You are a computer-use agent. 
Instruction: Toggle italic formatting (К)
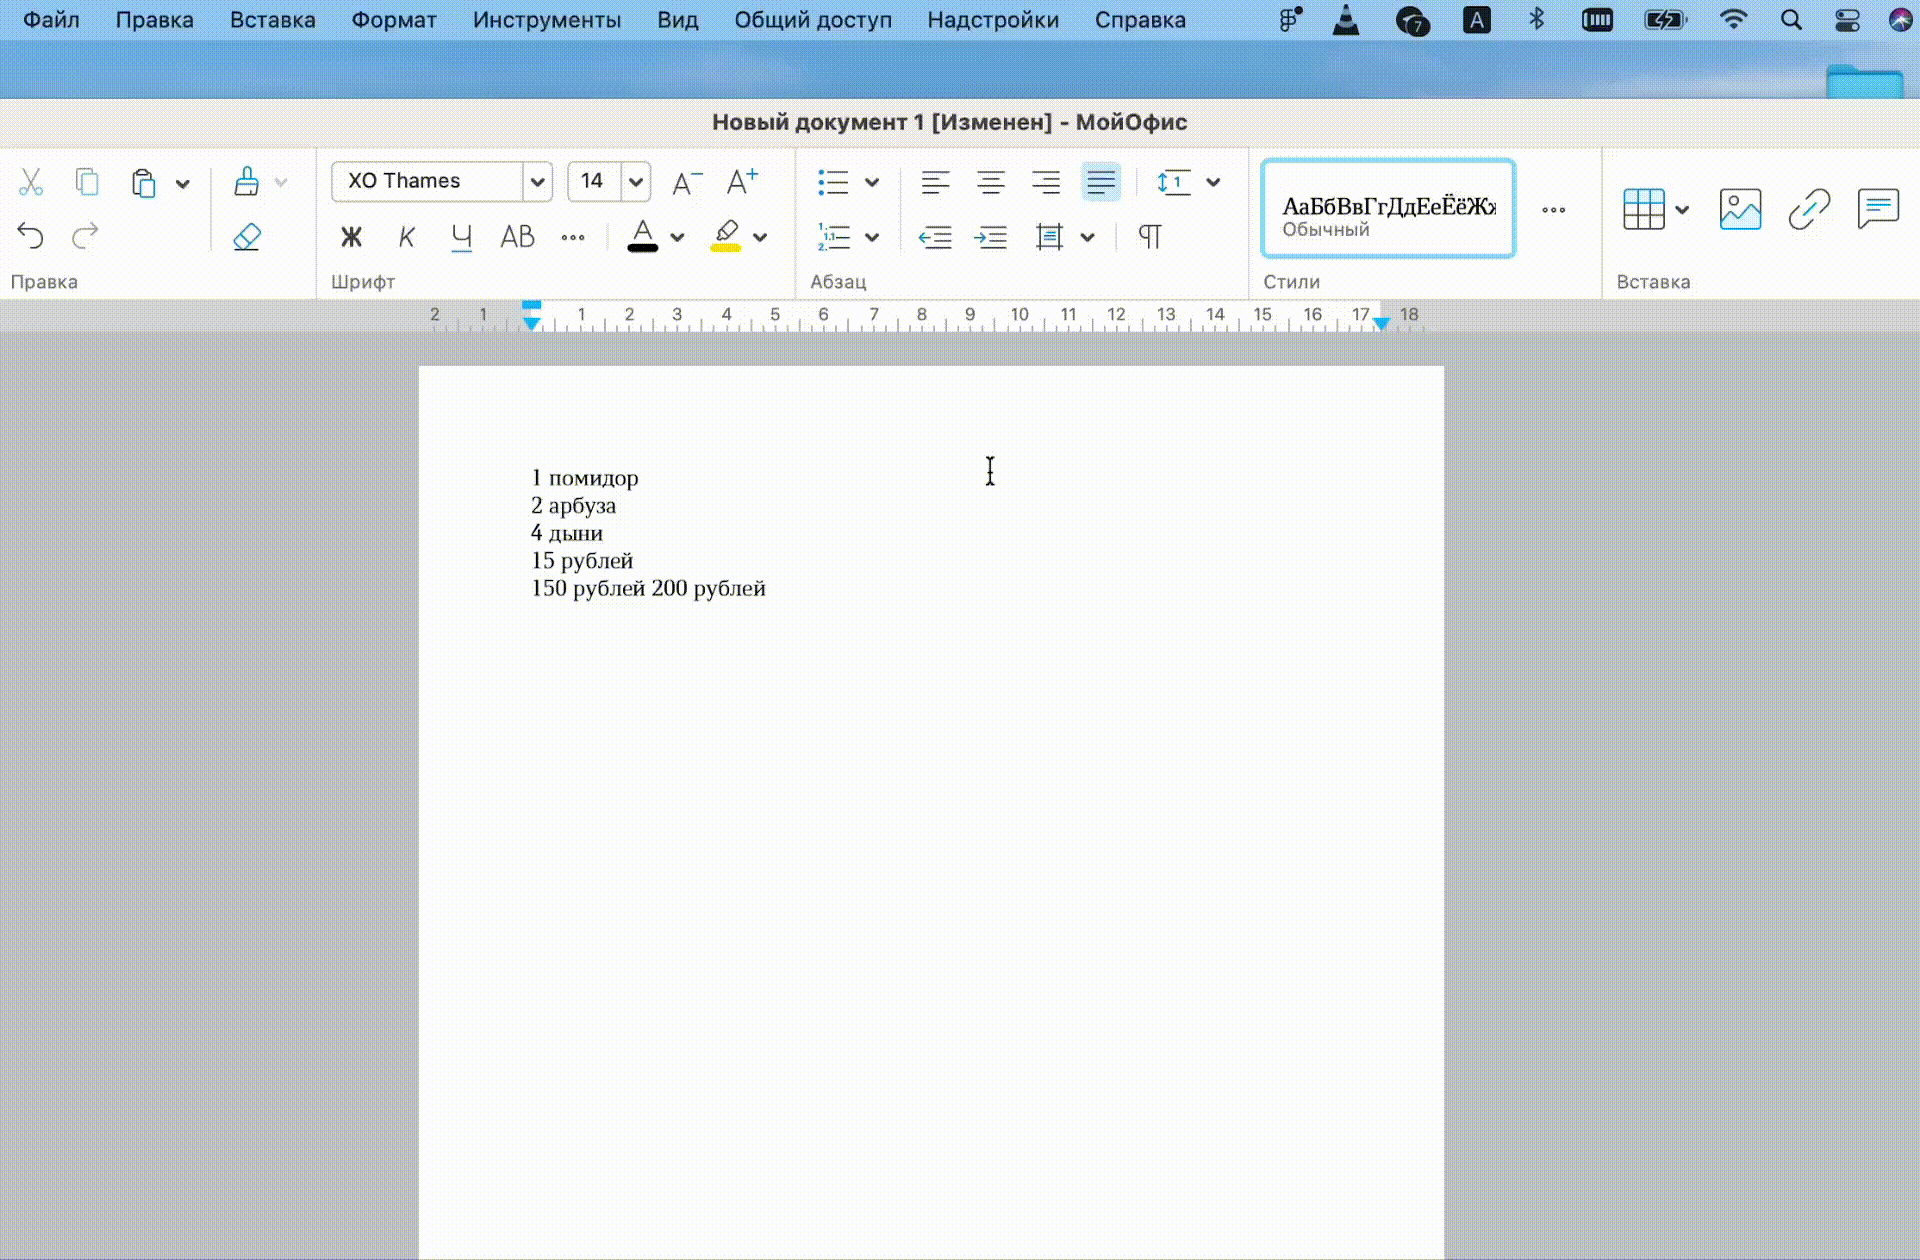point(406,237)
